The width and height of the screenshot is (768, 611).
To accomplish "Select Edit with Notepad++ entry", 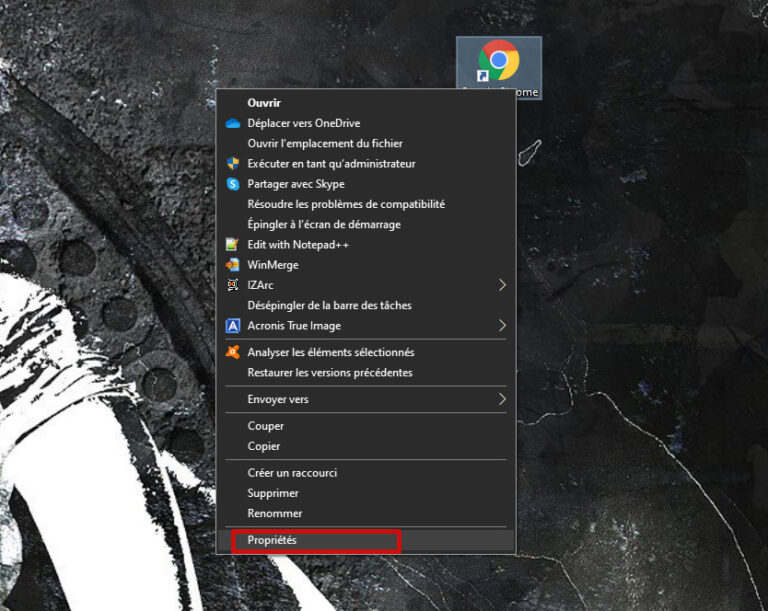I will tap(366, 244).
